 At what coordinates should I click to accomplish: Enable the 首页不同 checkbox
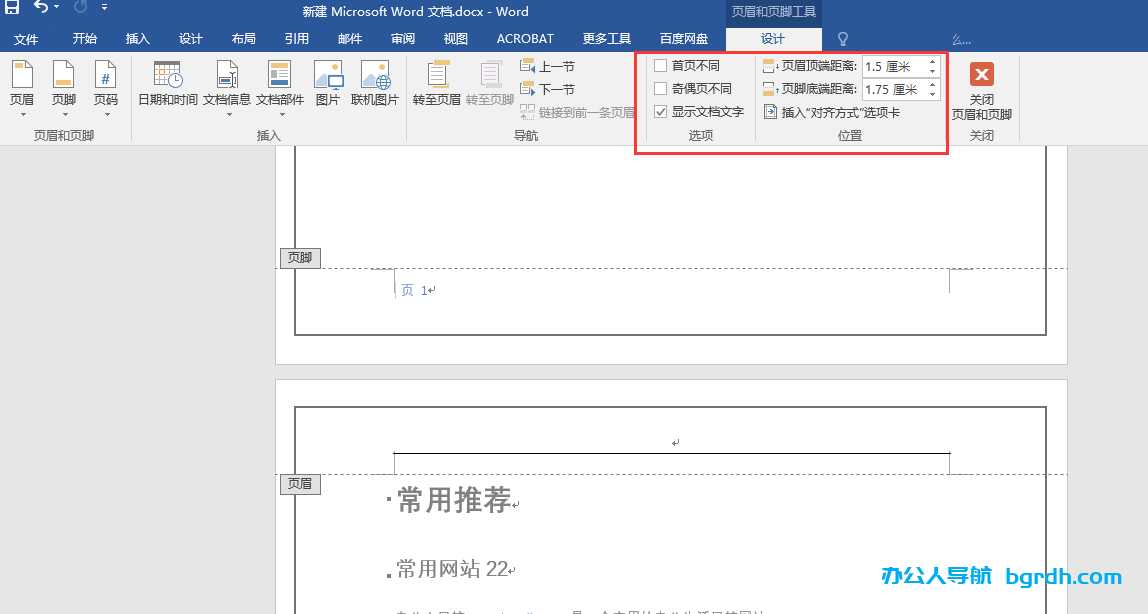660,66
